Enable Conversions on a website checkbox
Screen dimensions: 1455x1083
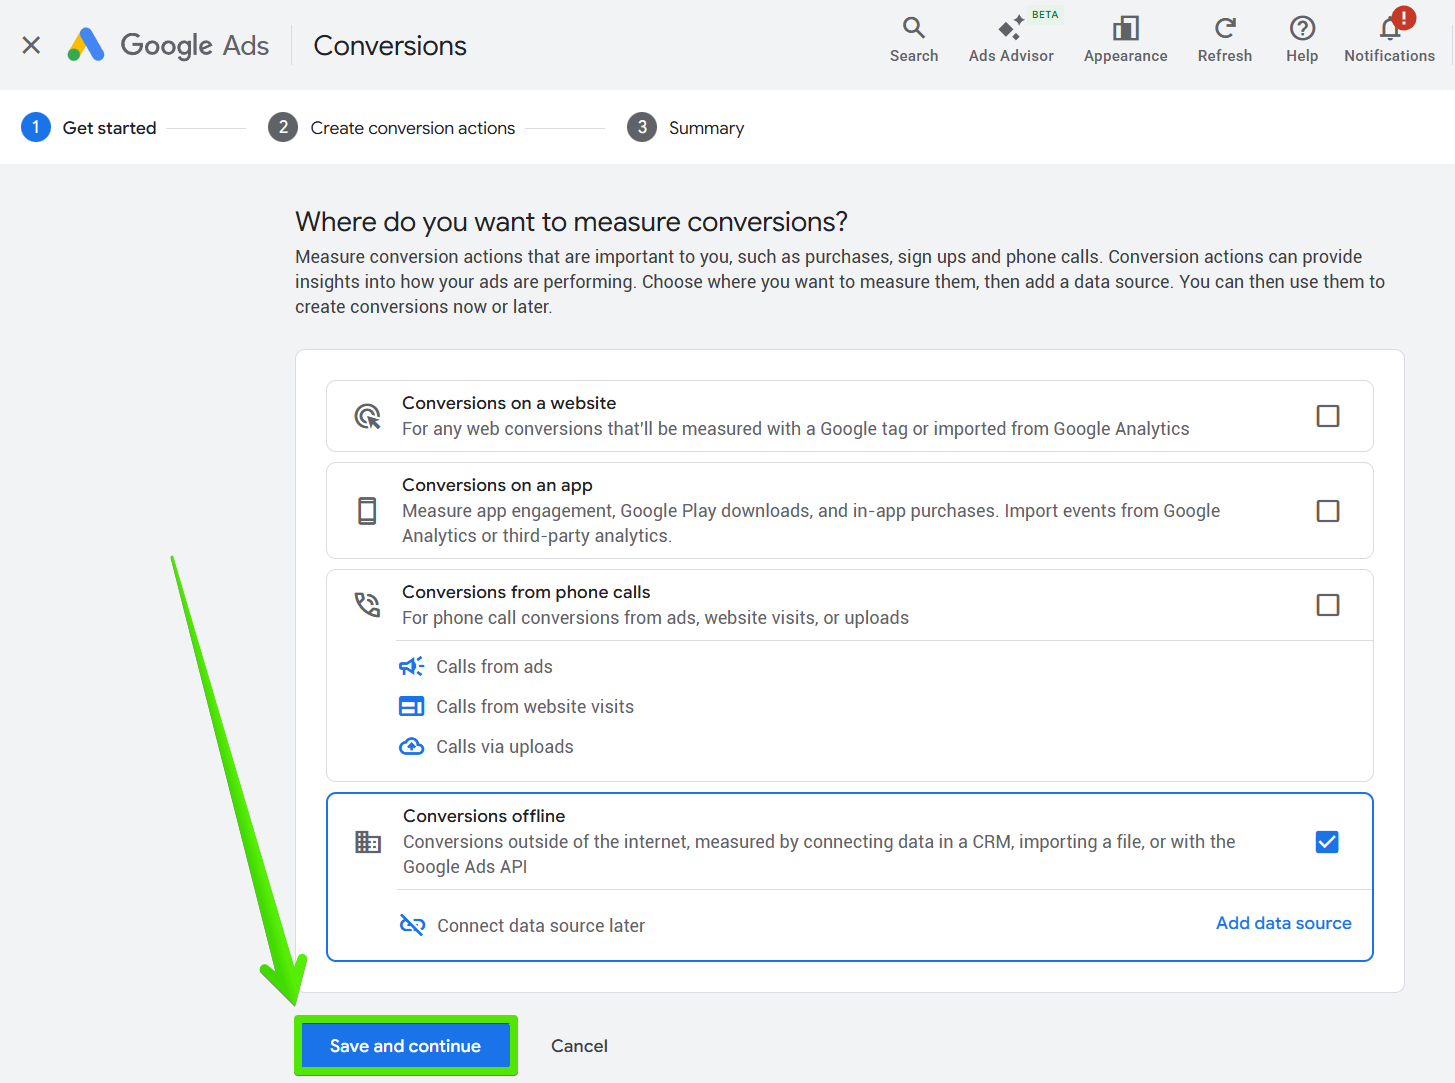[1327, 416]
